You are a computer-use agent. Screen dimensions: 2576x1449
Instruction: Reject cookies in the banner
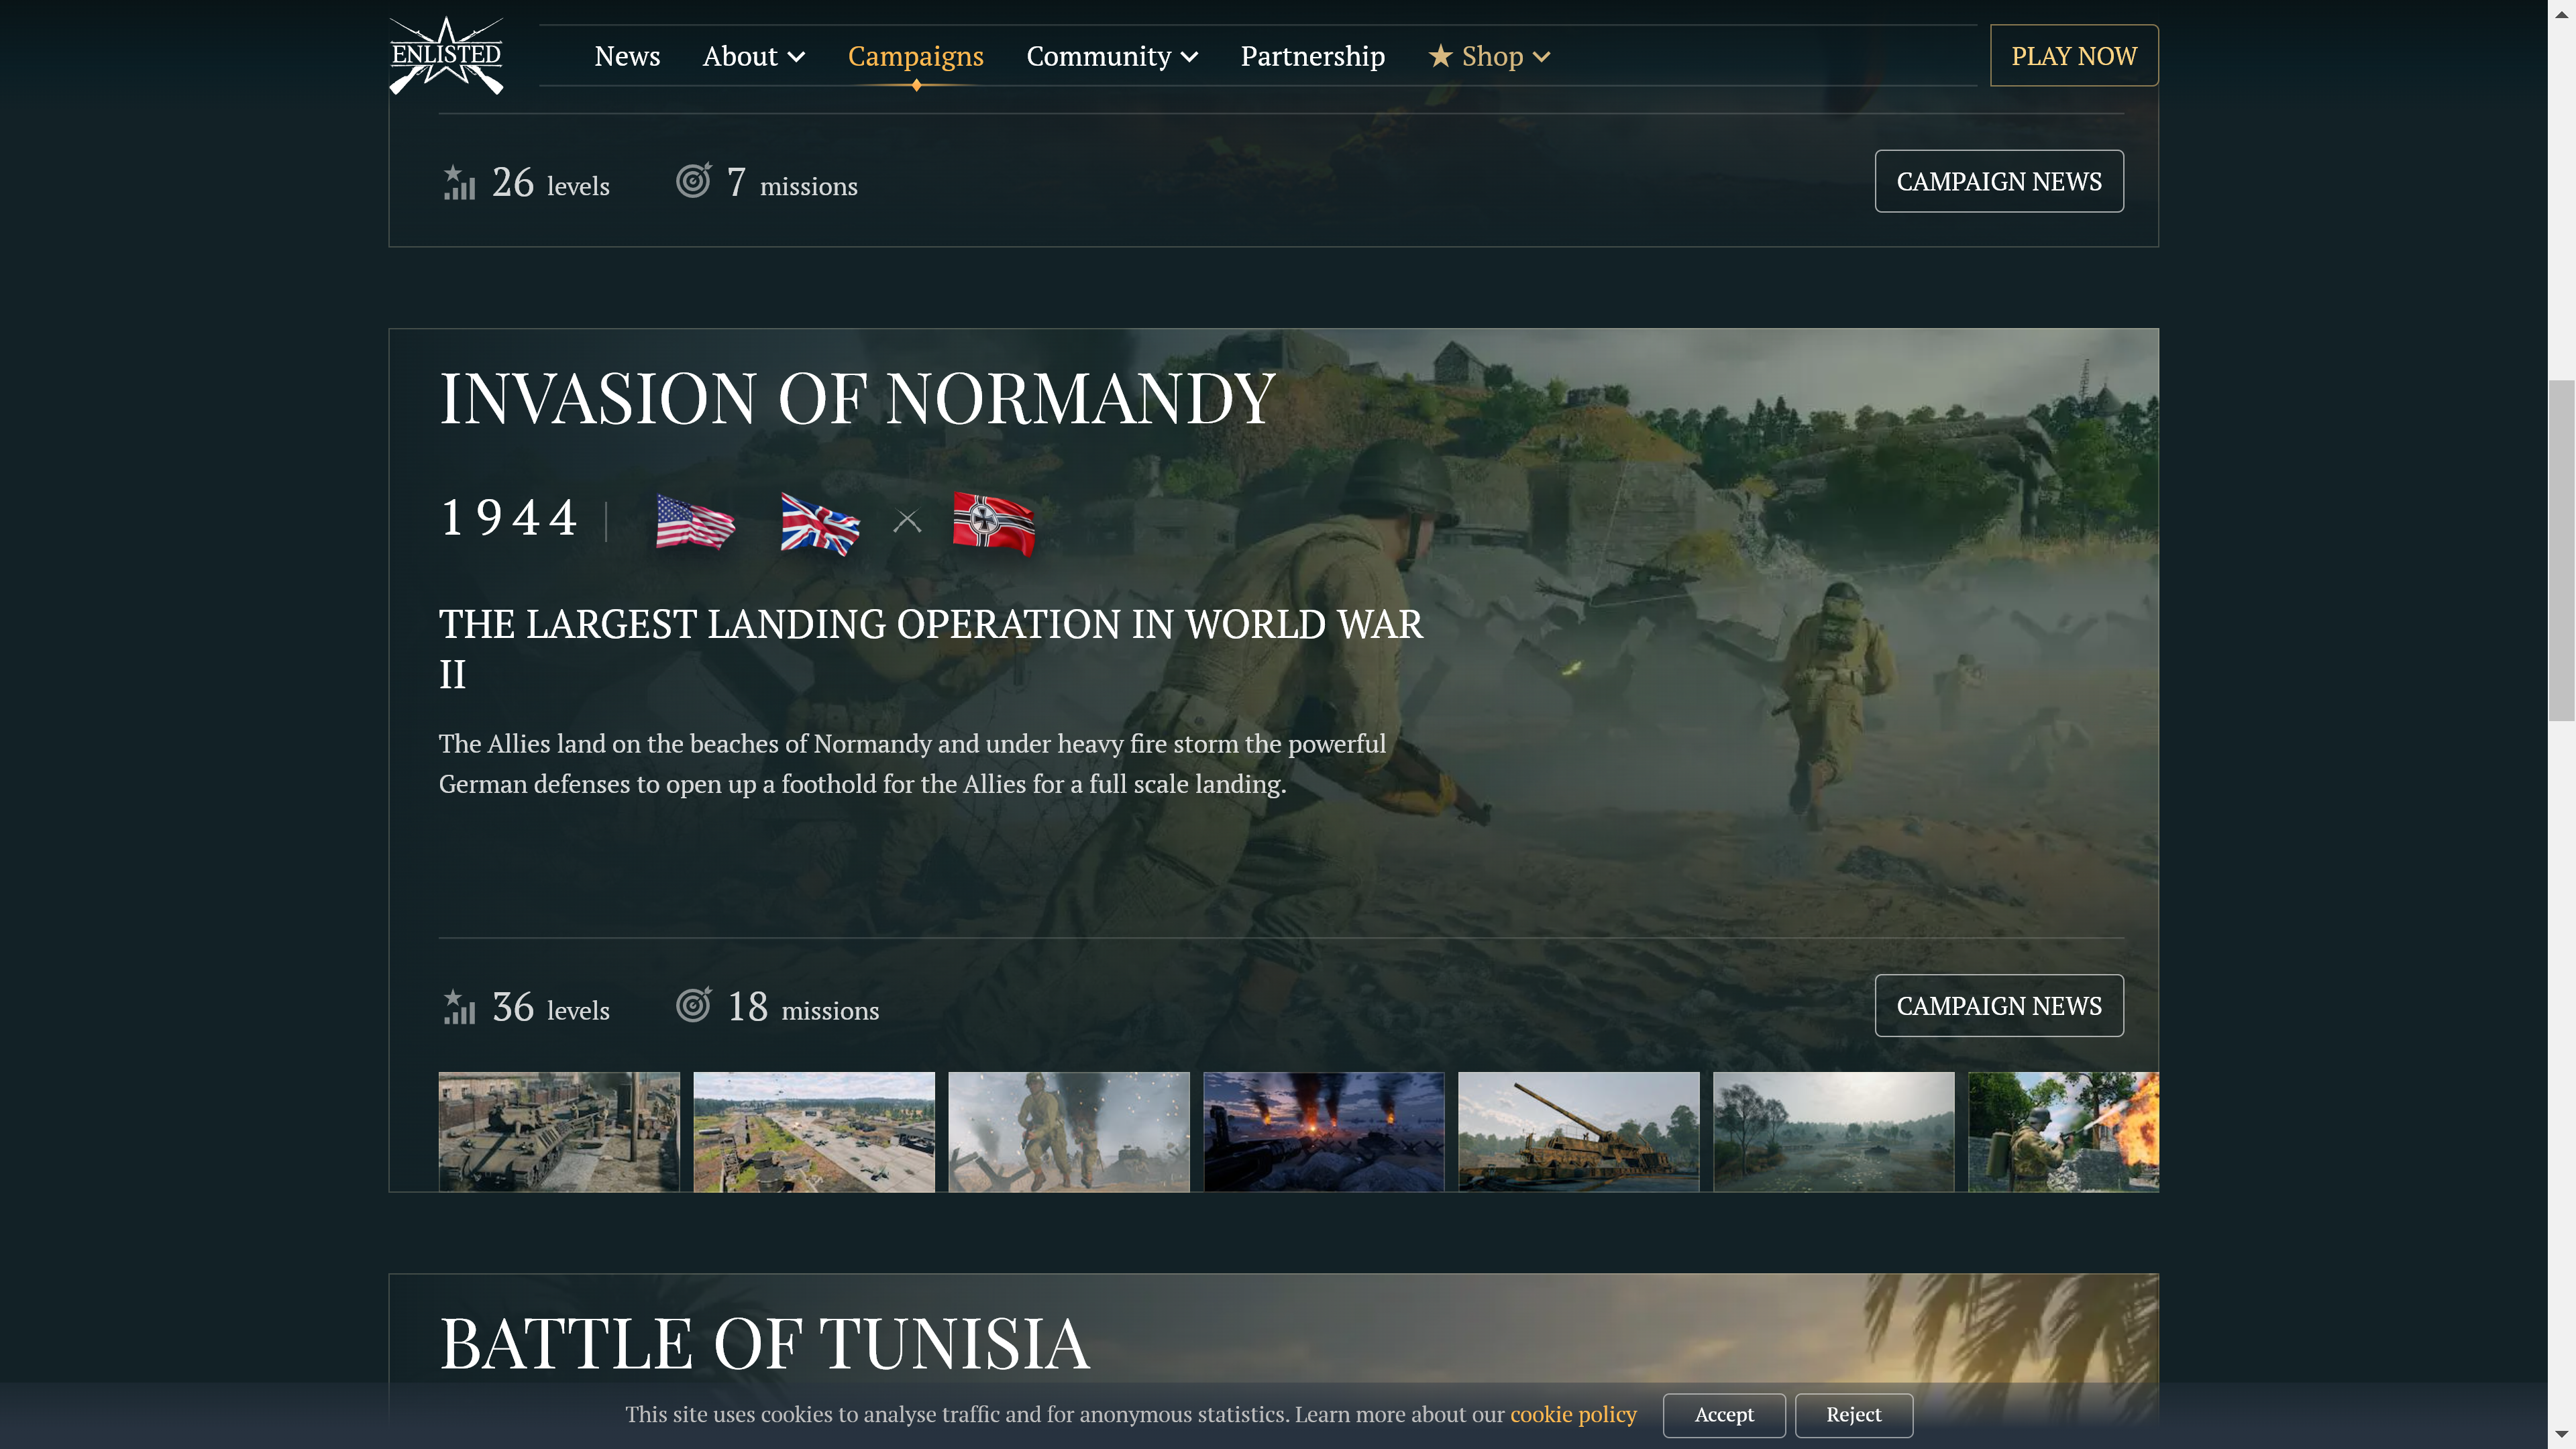(x=1853, y=1415)
